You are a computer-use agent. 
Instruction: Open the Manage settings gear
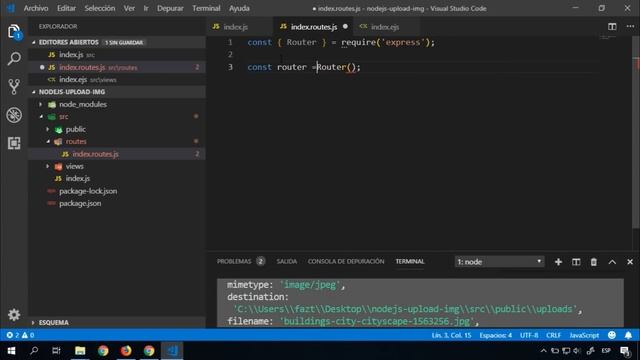click(x=14, y=315)
